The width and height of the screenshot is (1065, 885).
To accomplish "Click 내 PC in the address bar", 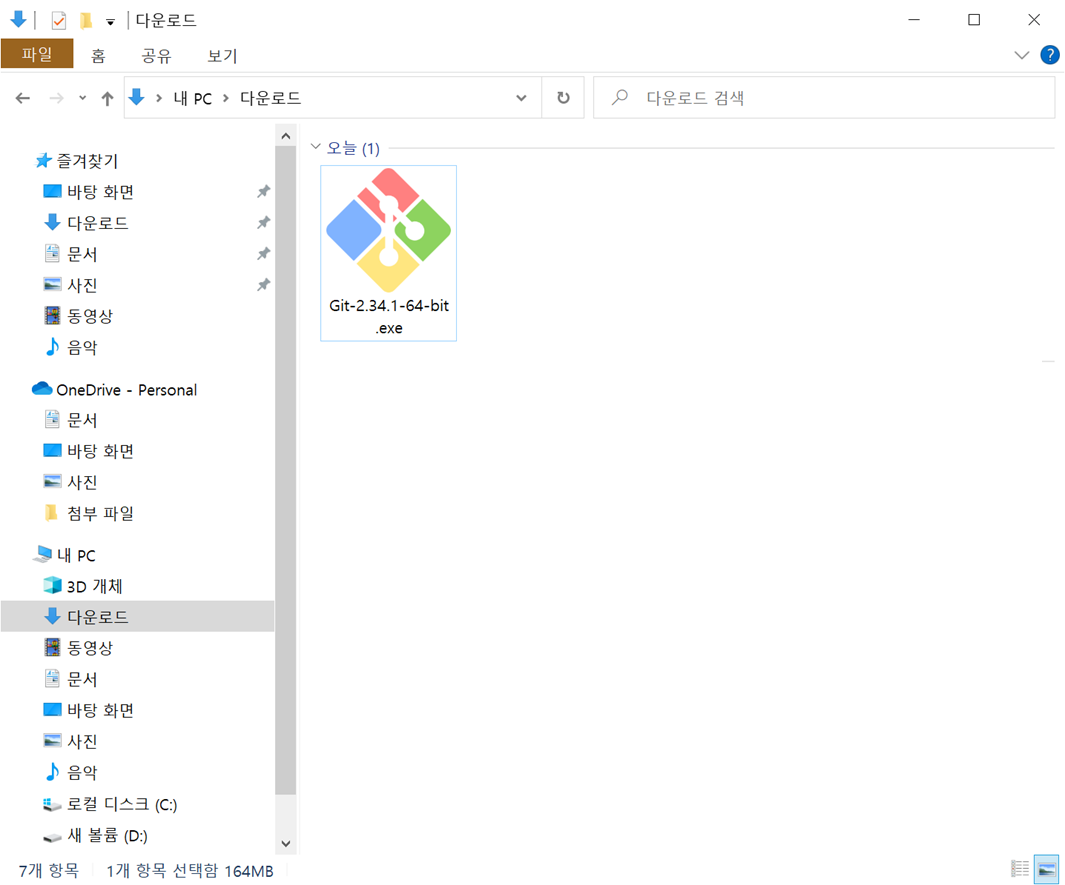I will click(x=192, y=98).
